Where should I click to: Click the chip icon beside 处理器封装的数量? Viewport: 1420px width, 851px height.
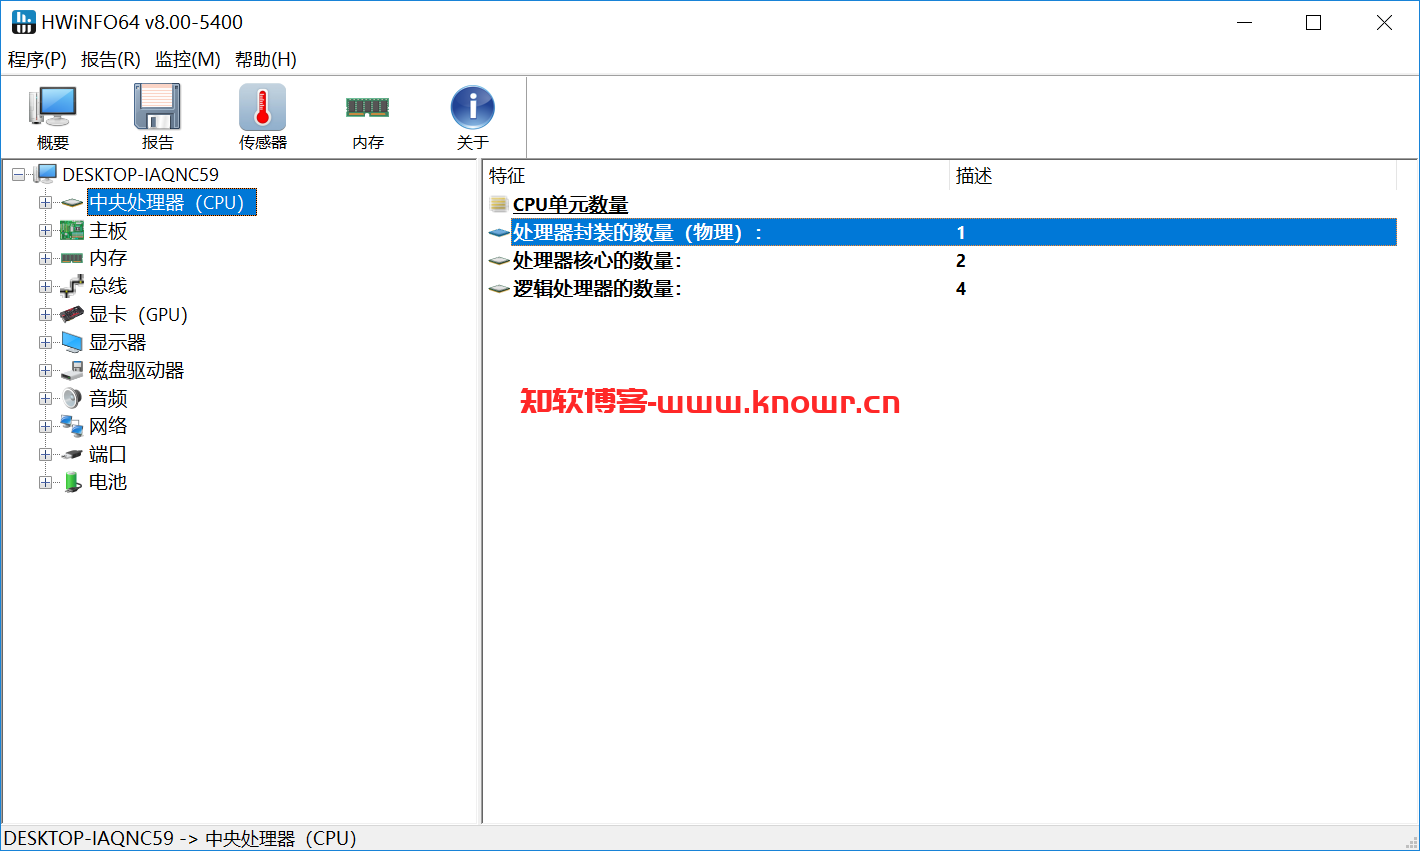tap(499, 233)
